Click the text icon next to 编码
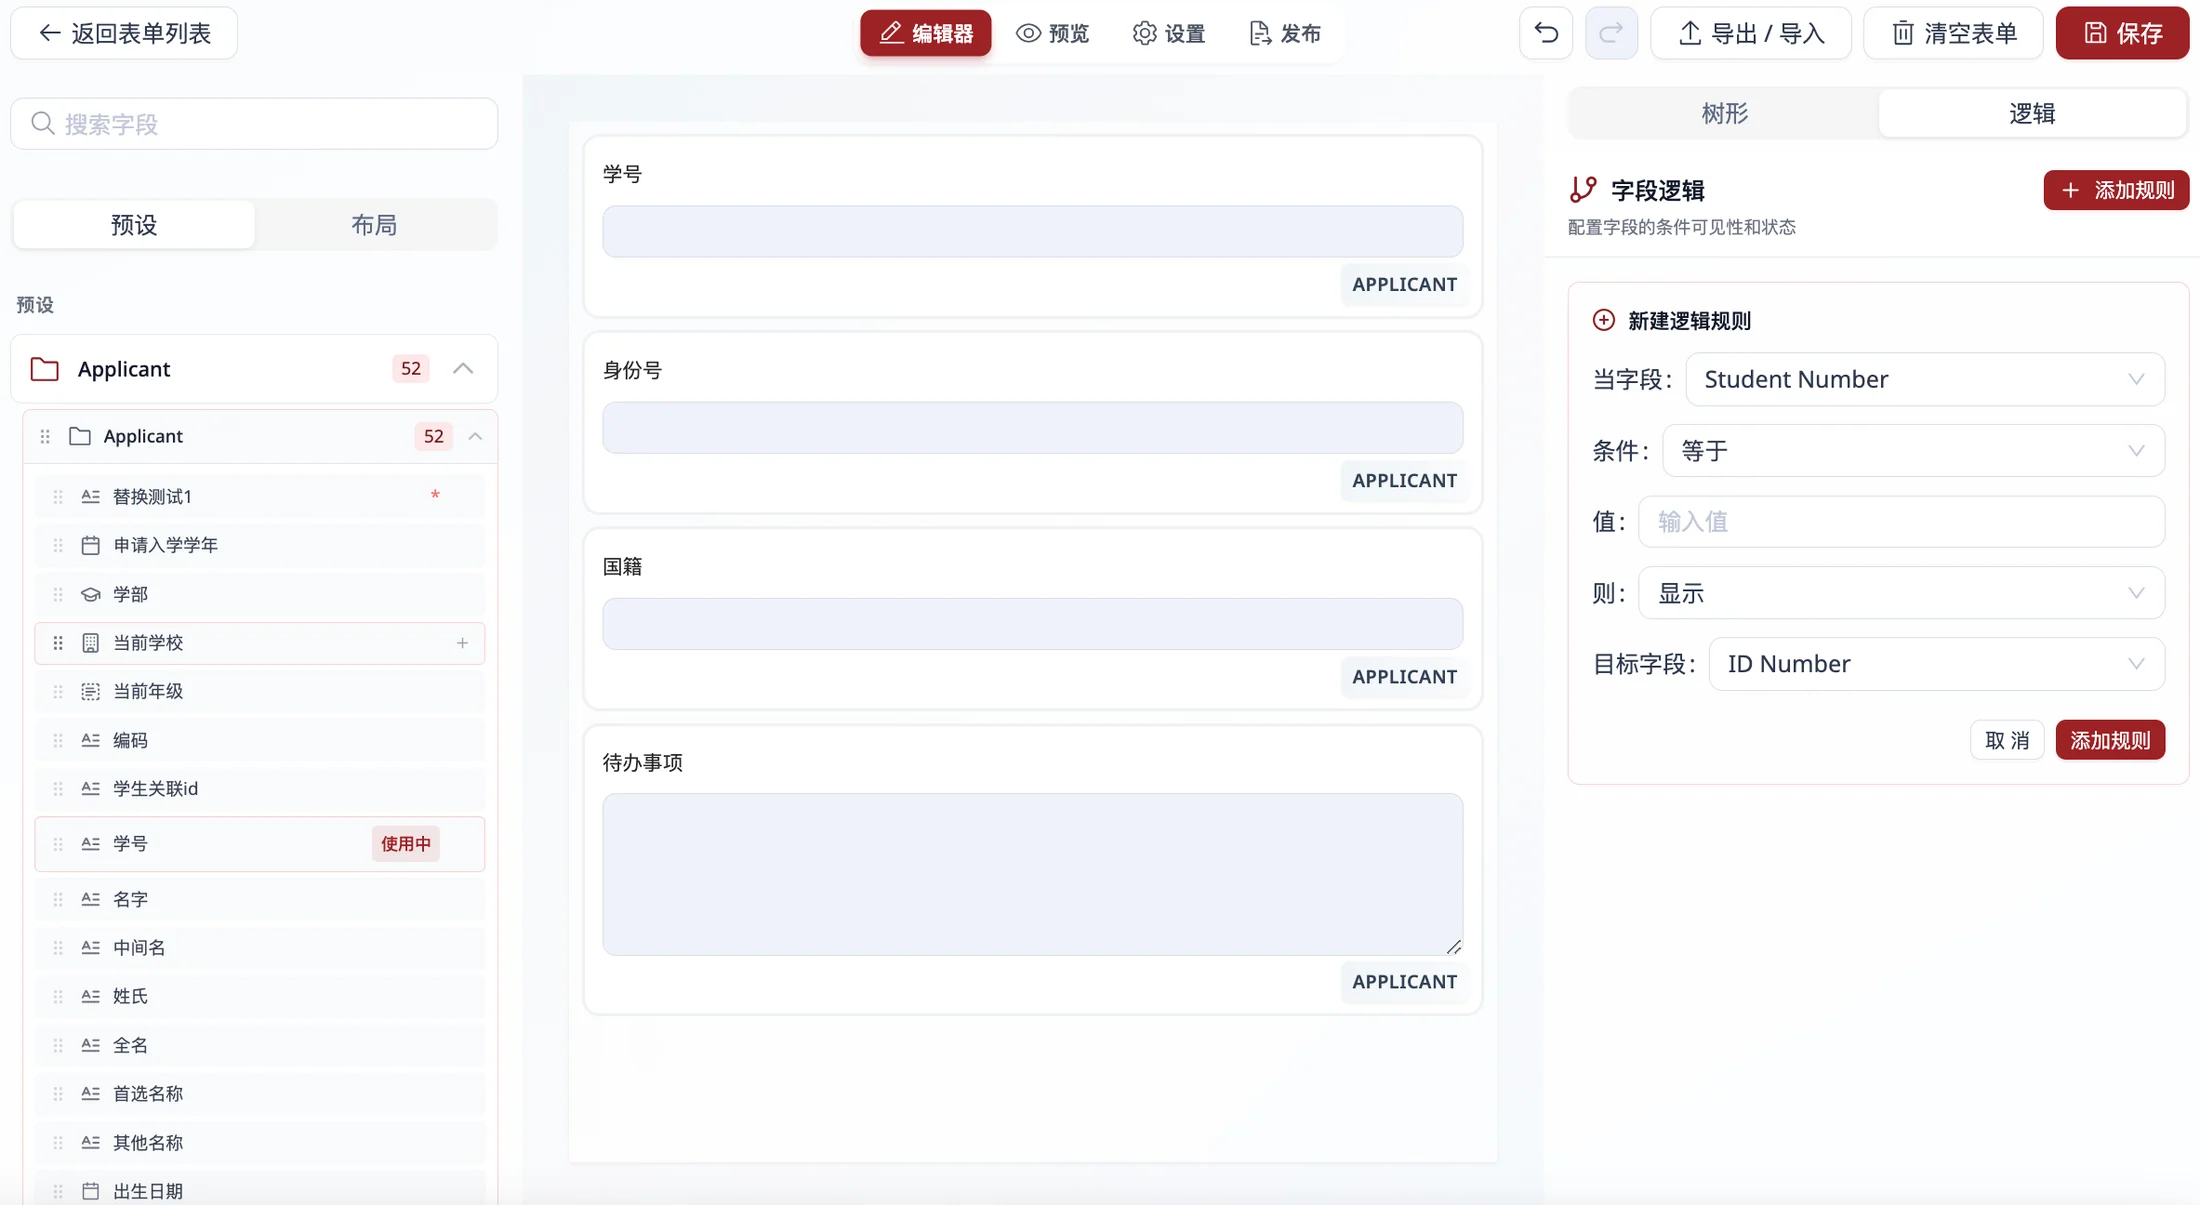 (x=91, y=740)
